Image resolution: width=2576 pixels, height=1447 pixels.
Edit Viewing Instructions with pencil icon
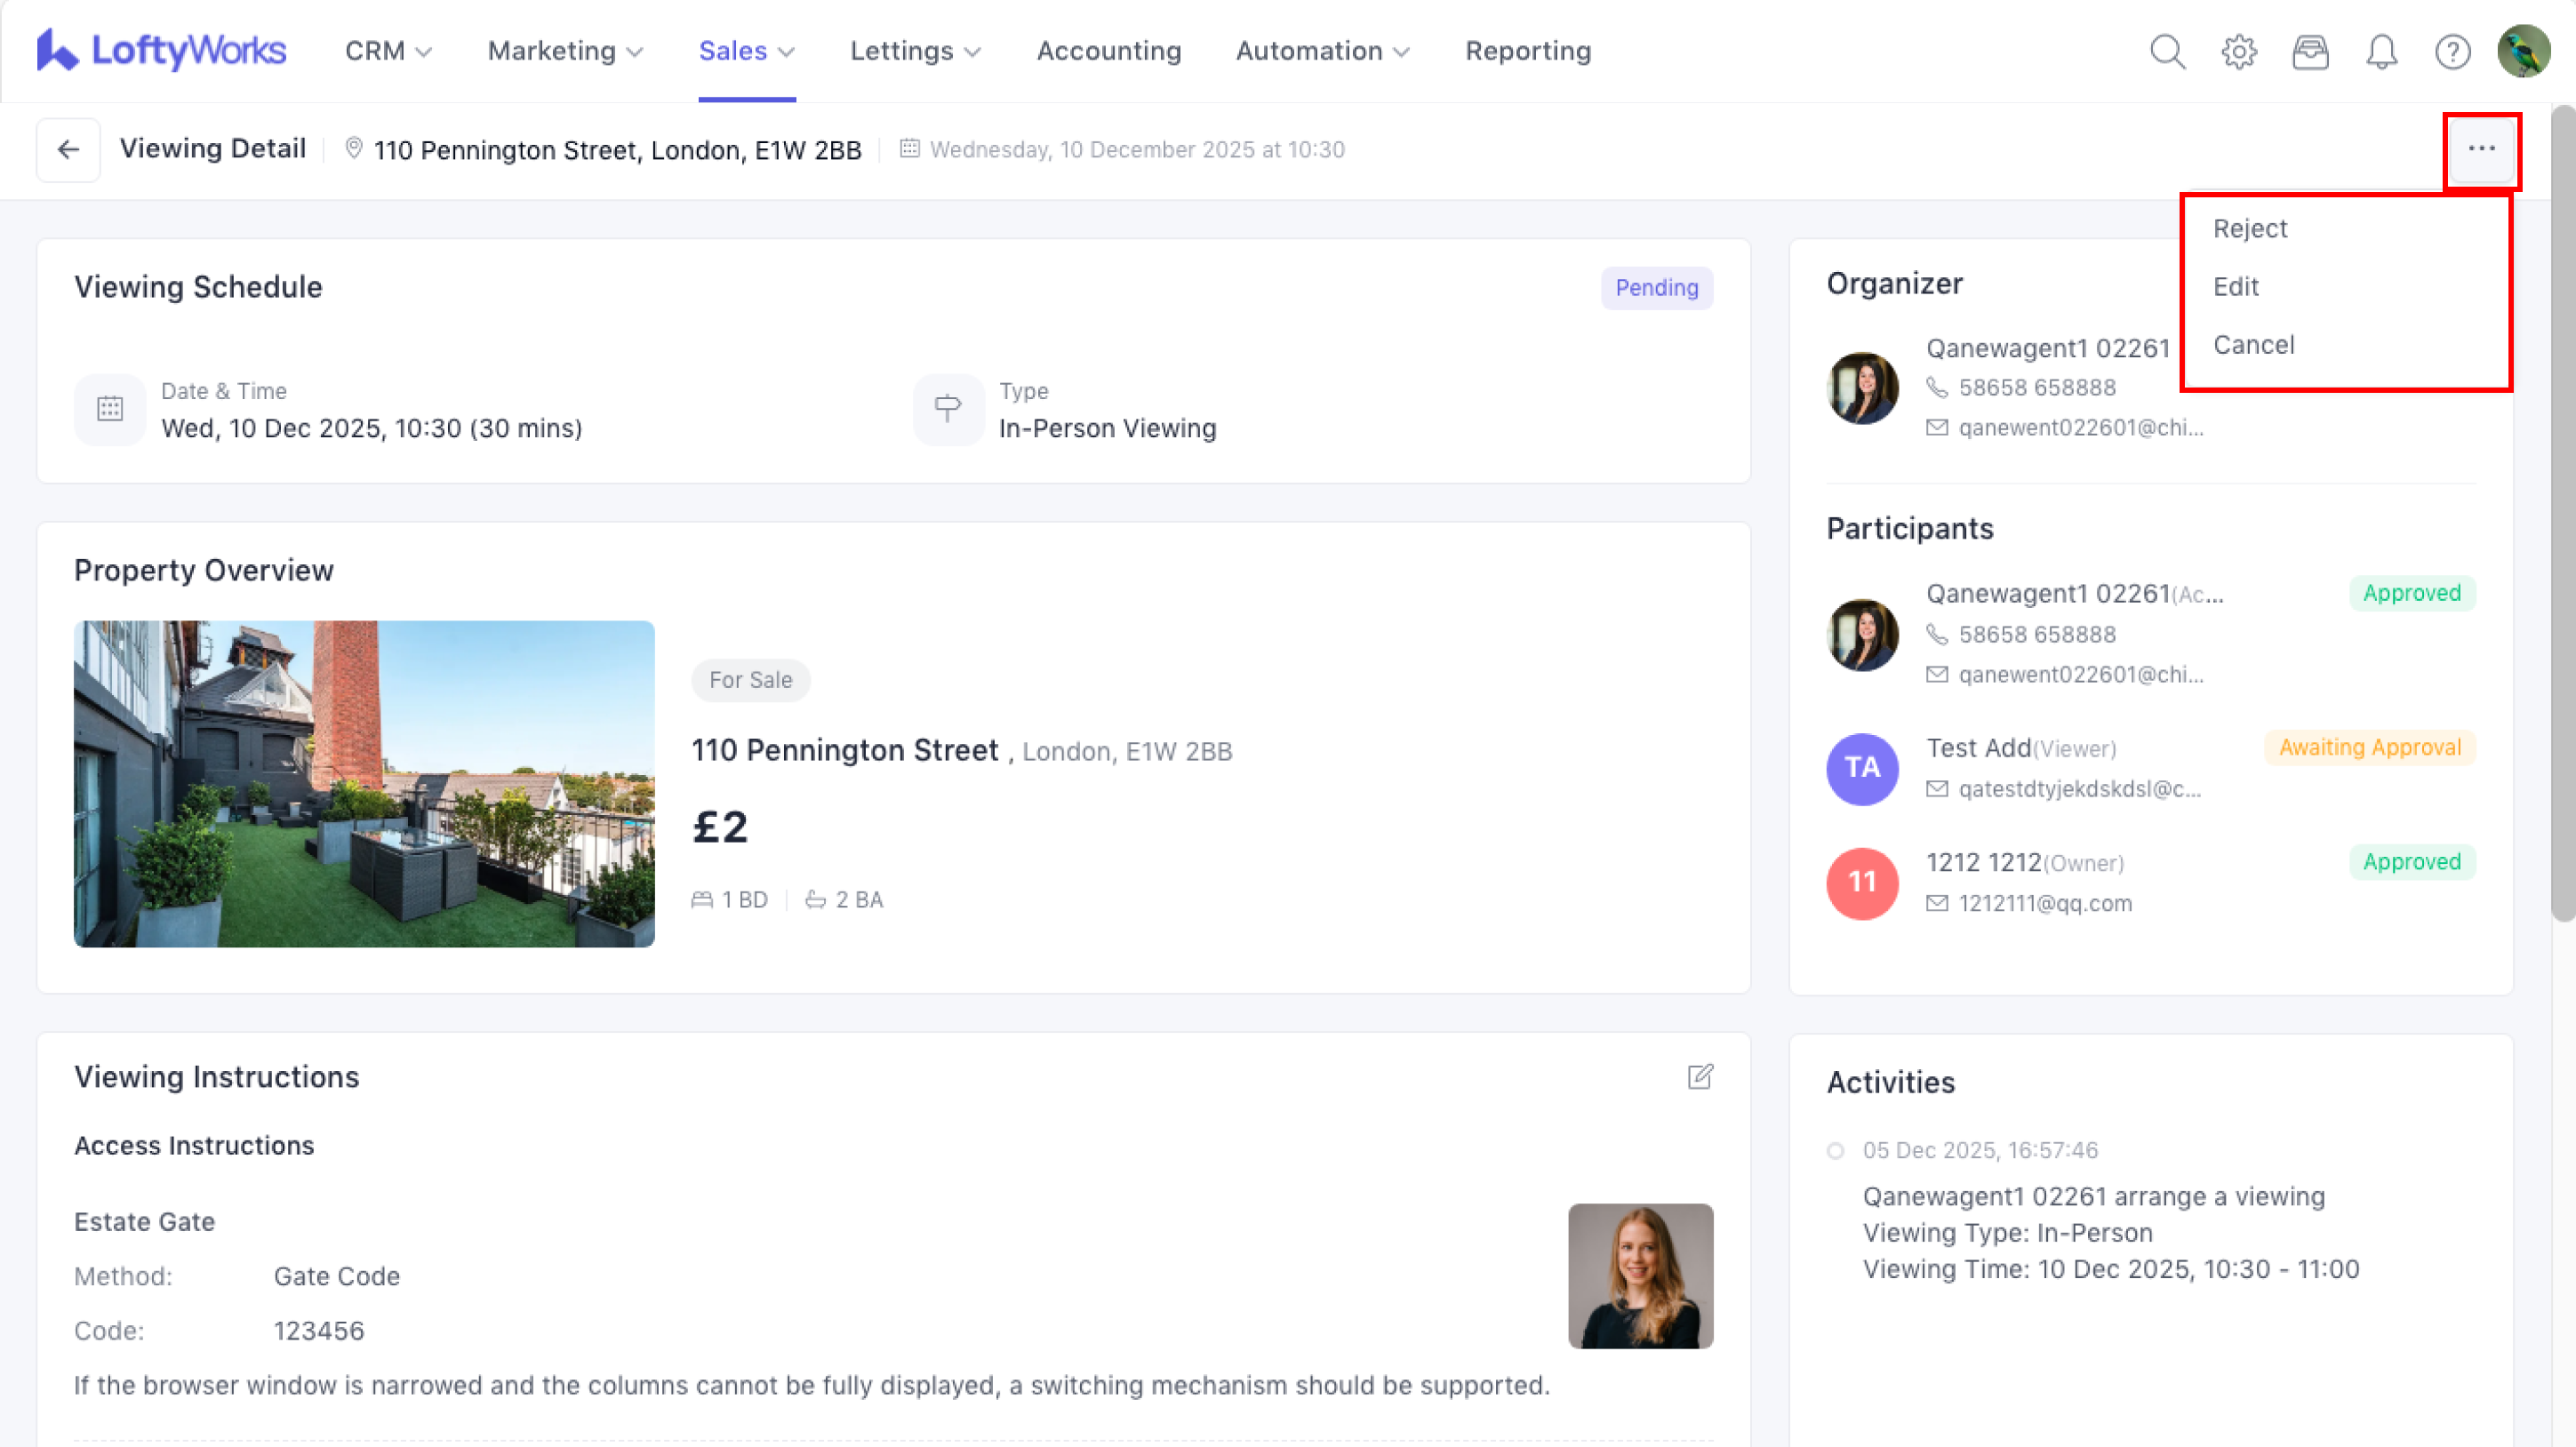click(x=1700, y=1077)
